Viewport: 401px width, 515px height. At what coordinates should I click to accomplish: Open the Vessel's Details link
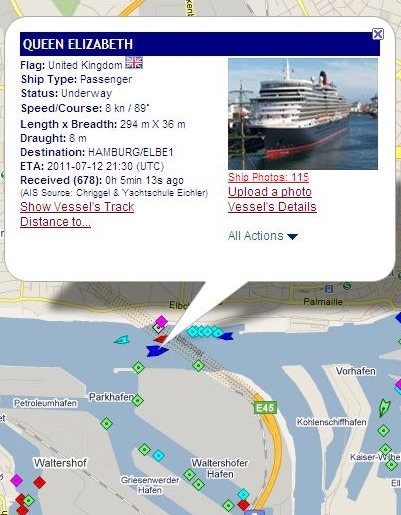[x=272, y=207]
